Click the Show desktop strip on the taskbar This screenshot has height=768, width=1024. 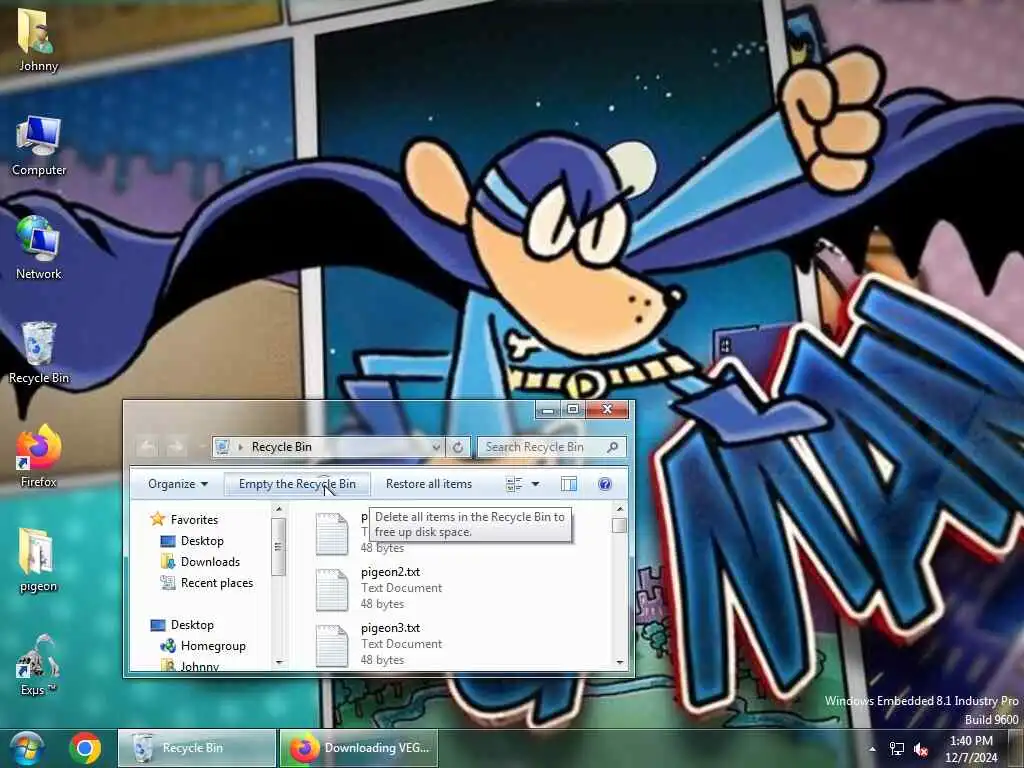1017,748
